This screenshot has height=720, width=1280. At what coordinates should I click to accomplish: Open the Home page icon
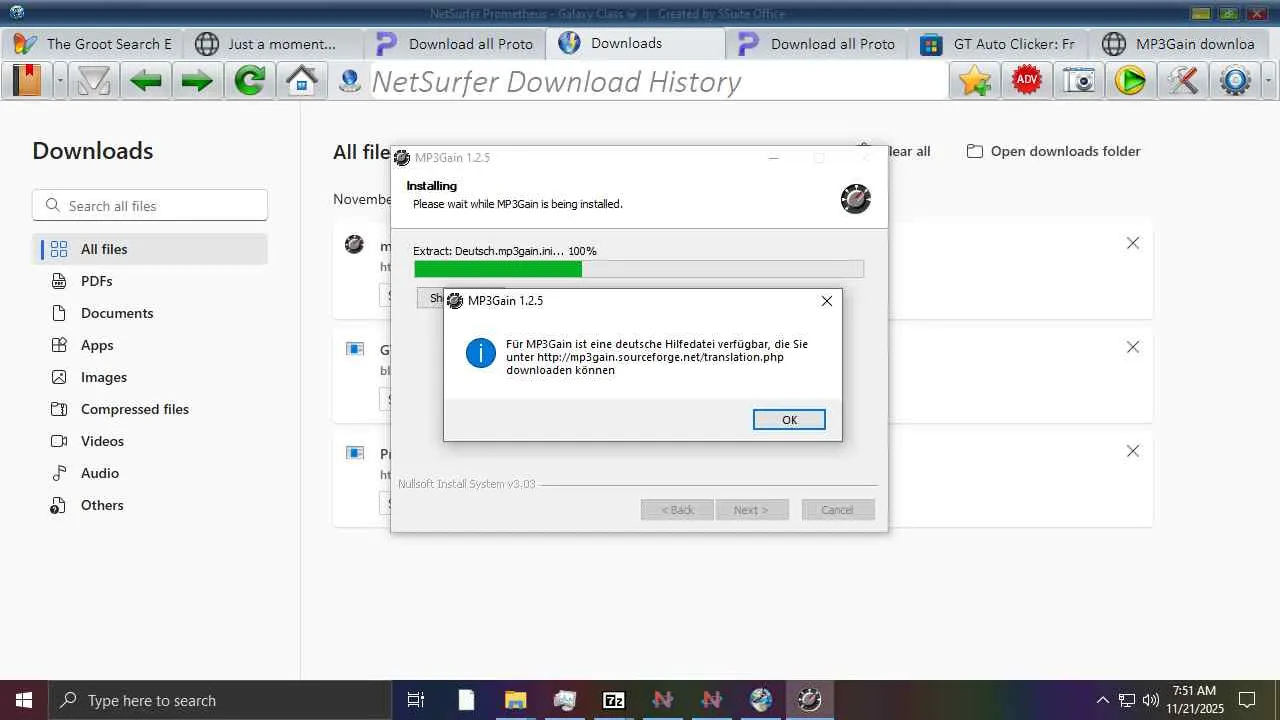[302, 81]
